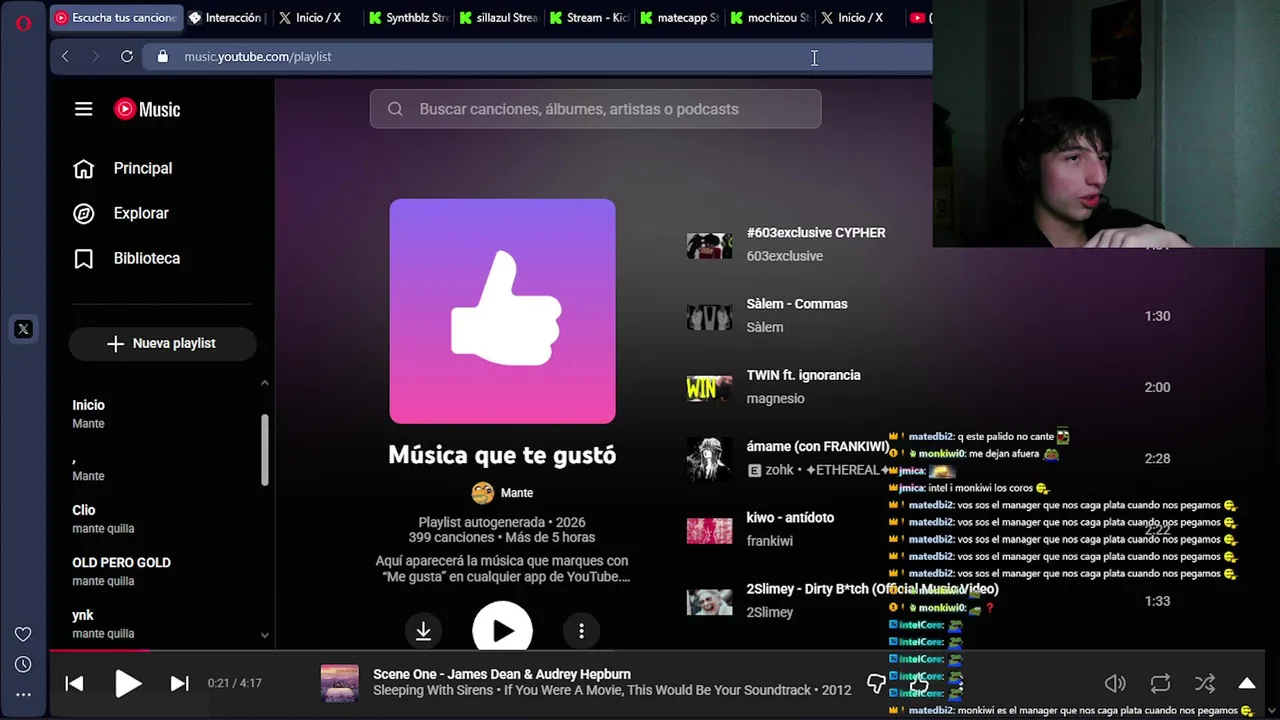This screenshot has width=1280, height=720.
Task: Toggle shuffle mode
Action: tap(1205, 683)
